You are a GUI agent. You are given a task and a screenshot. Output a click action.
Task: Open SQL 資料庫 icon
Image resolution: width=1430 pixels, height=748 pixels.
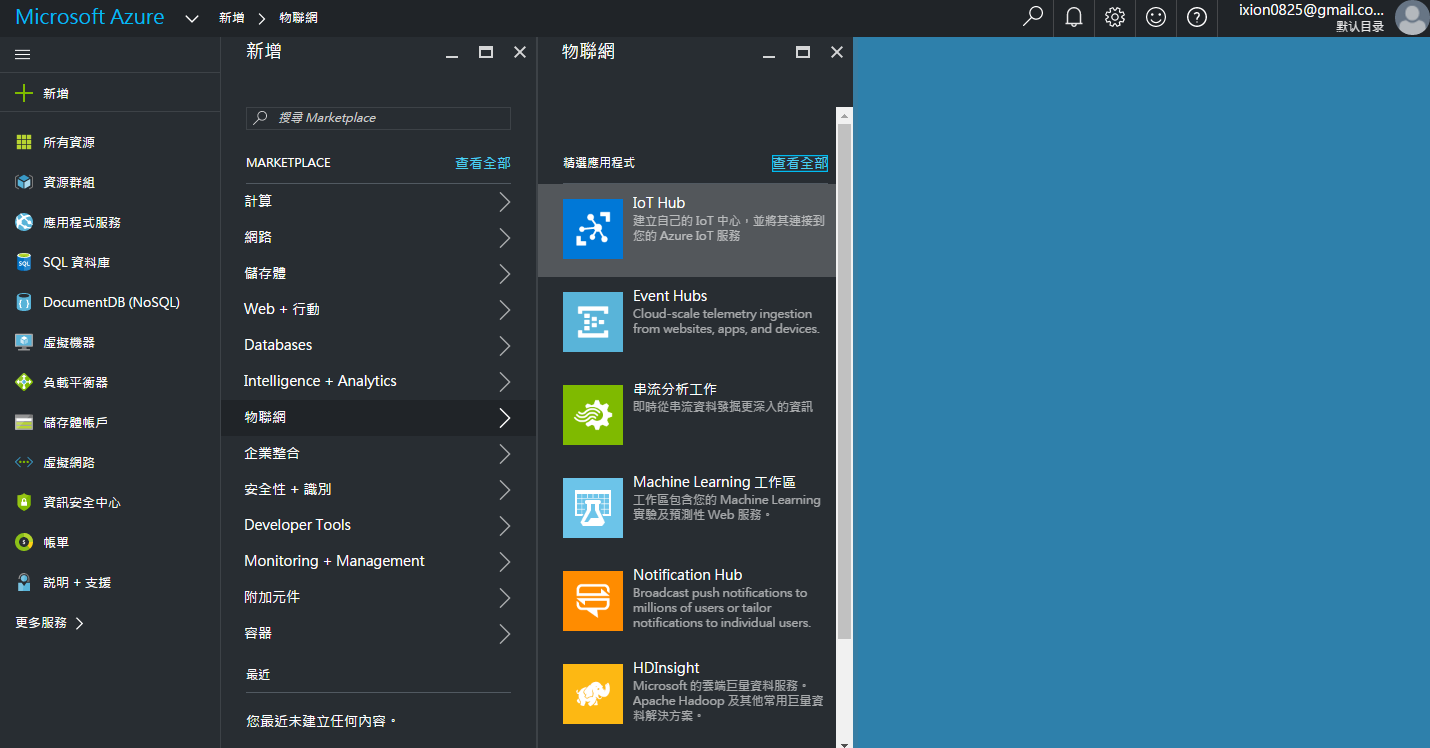click(x=24, y=262)
